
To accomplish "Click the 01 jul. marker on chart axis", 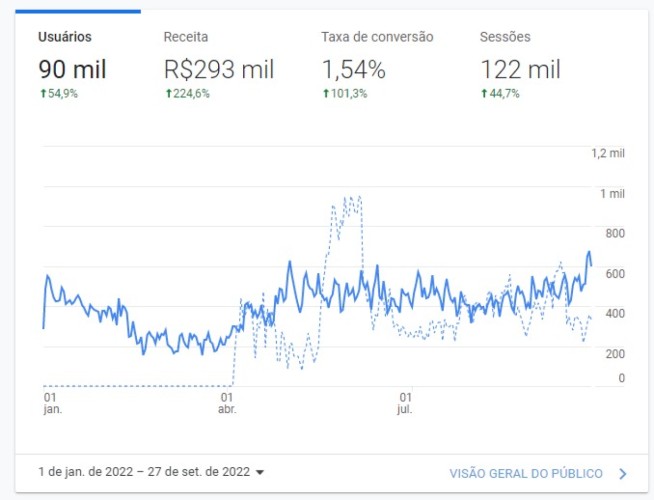I will click(x=405, y=403).
